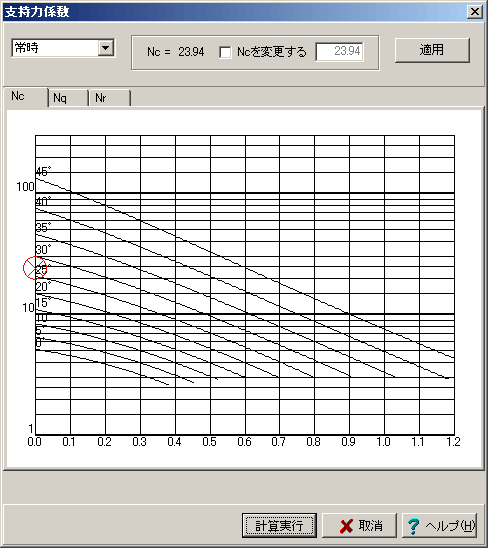The width and height of the screenshot is (488, 548).
Task: Click the 取消 cancel button
Action: click(x=359, y=525)
